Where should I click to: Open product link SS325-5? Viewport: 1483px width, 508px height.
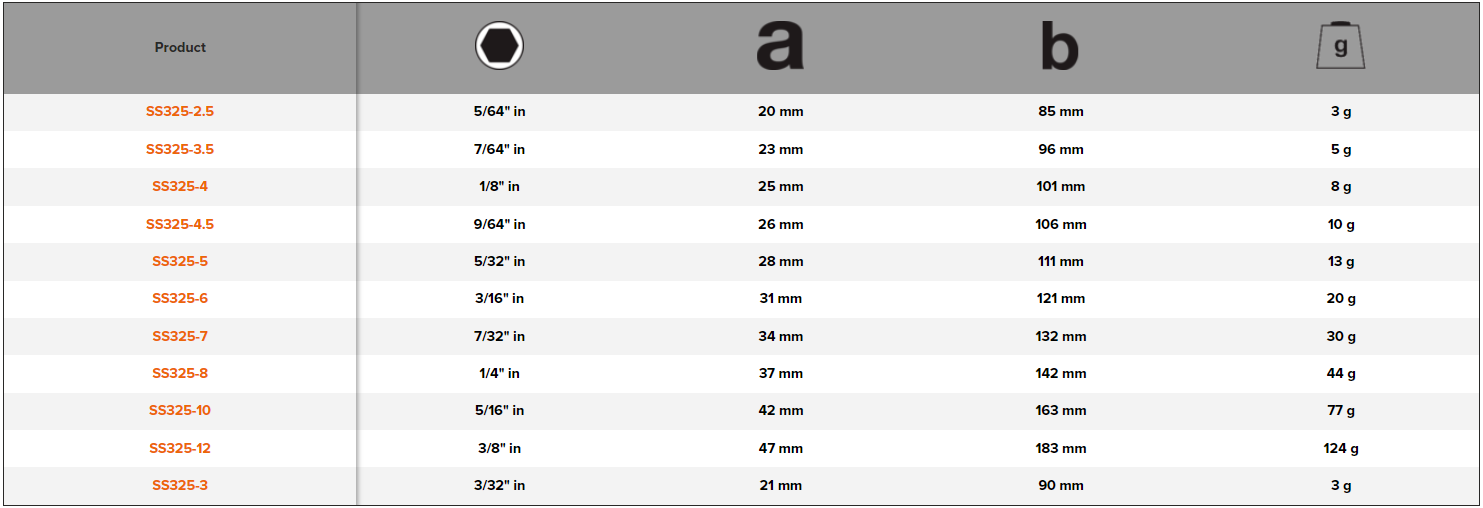(180, 261)
